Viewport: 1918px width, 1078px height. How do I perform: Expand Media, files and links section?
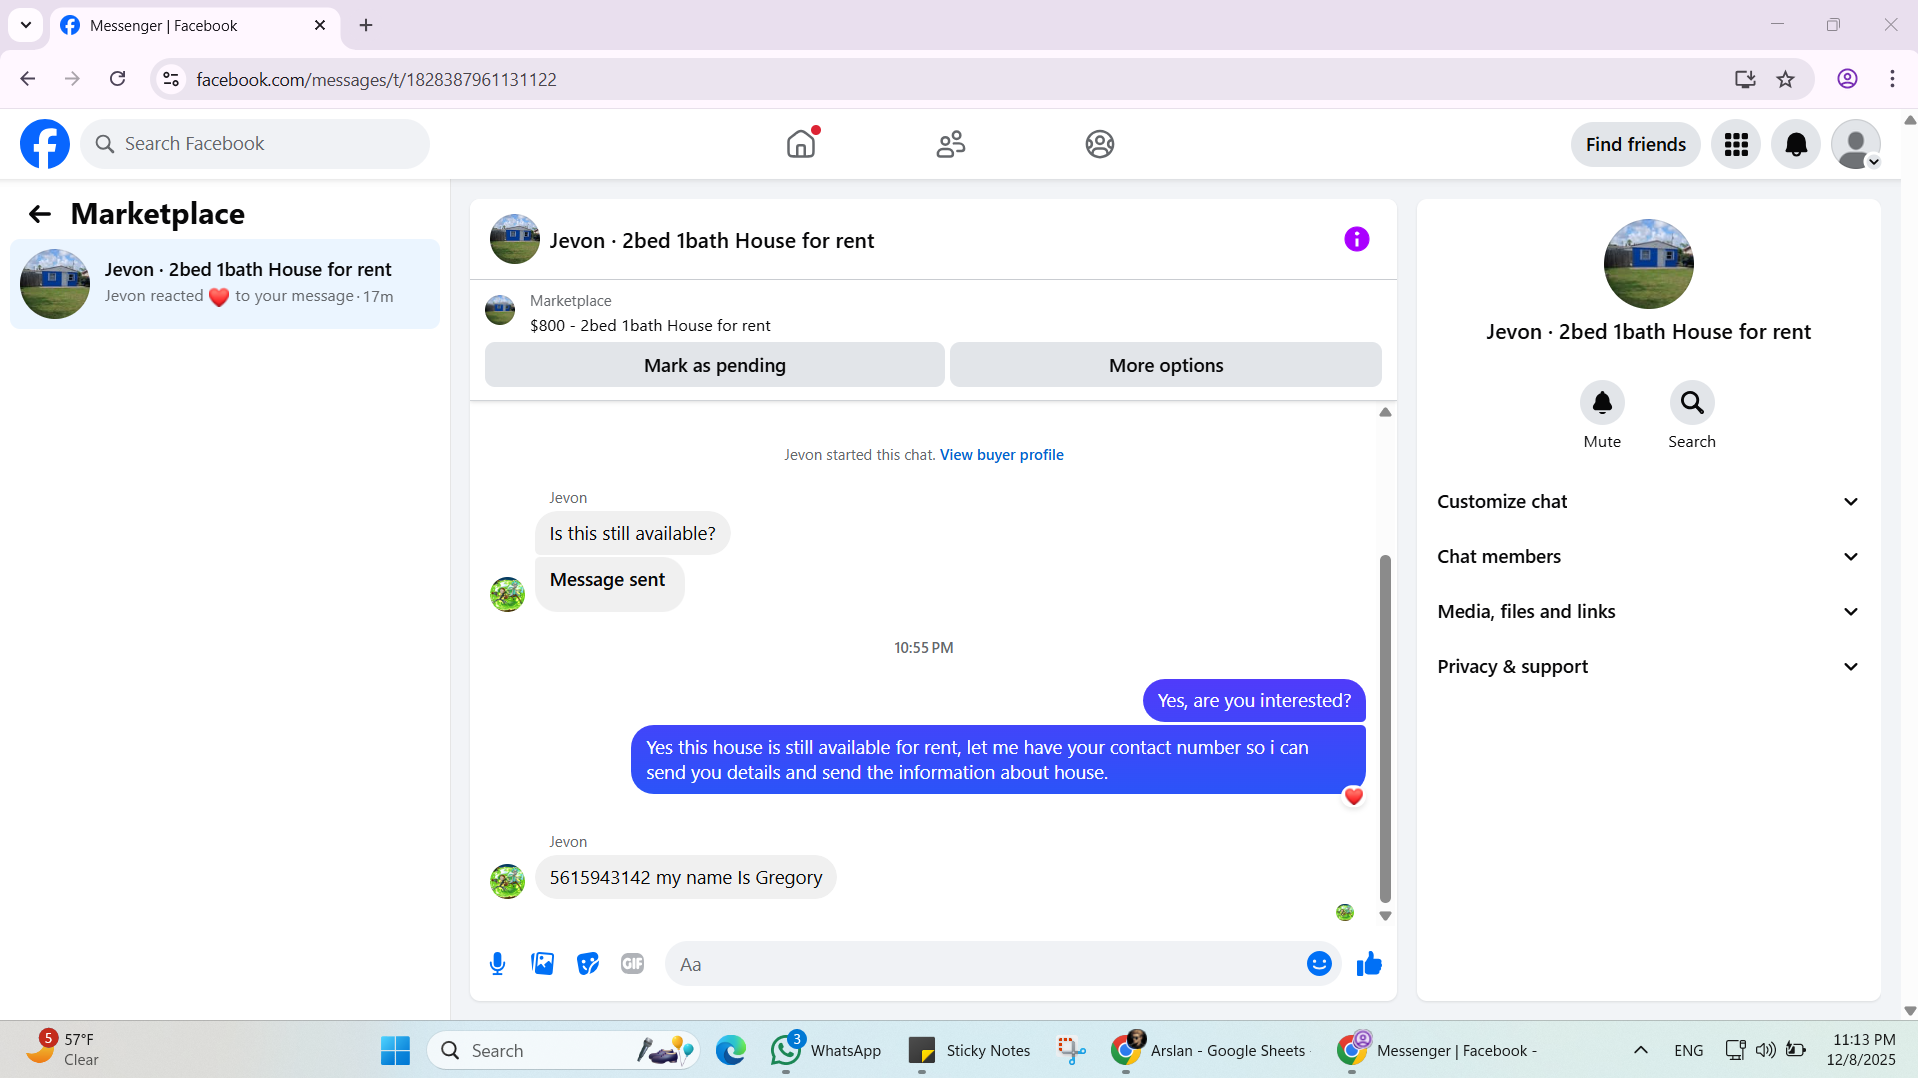click(x=1649, y=612)
